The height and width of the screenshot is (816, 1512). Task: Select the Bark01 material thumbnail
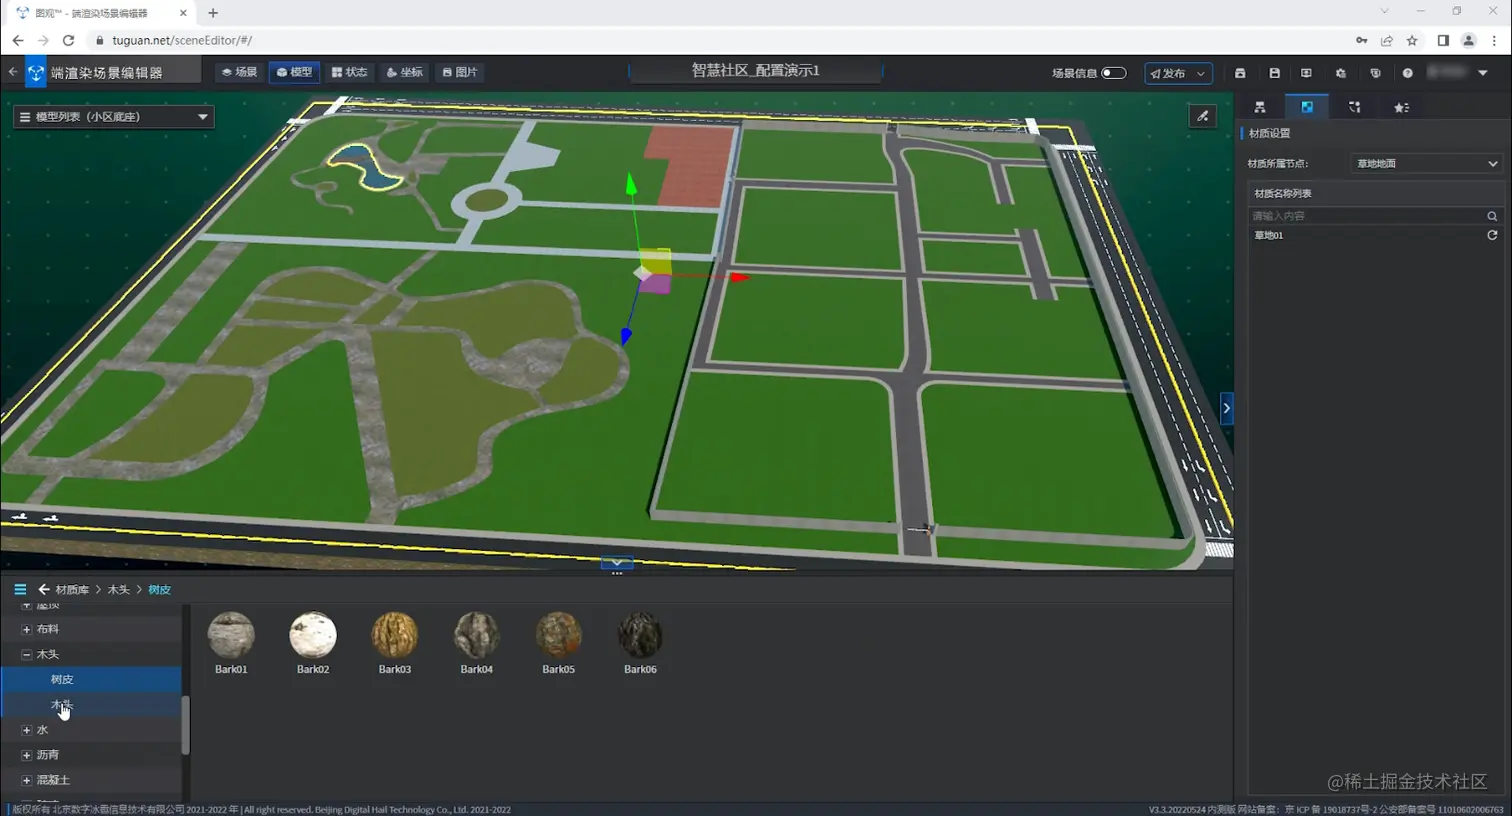(x=231, y=635)
